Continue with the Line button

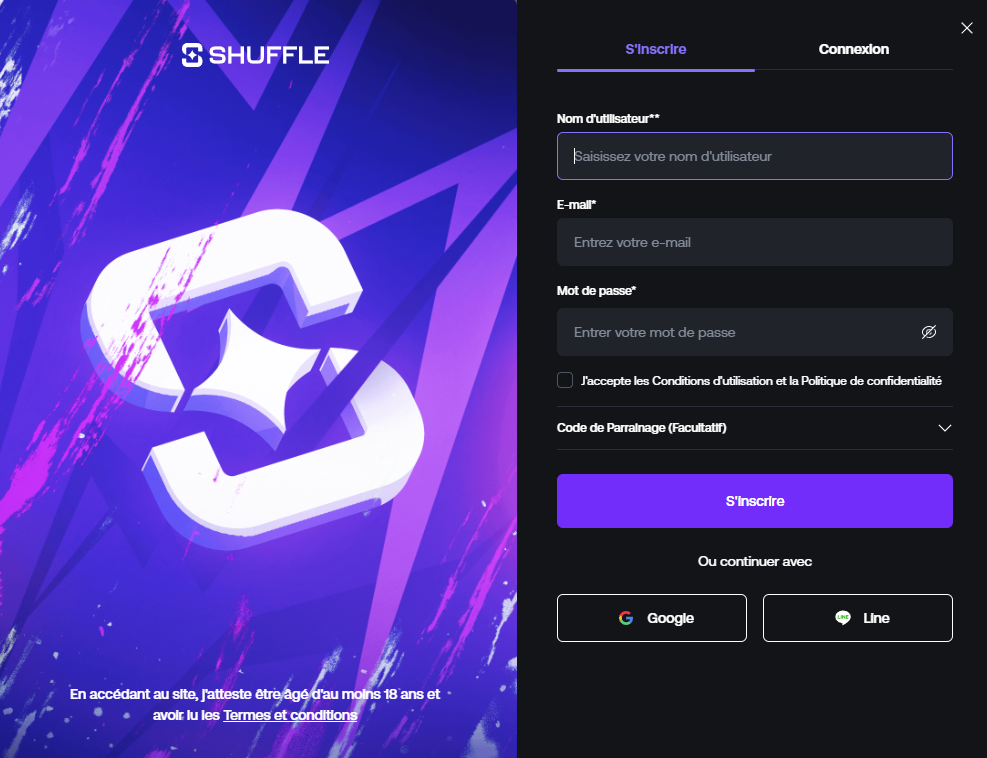pyautogui.click(x=857, y=618)
